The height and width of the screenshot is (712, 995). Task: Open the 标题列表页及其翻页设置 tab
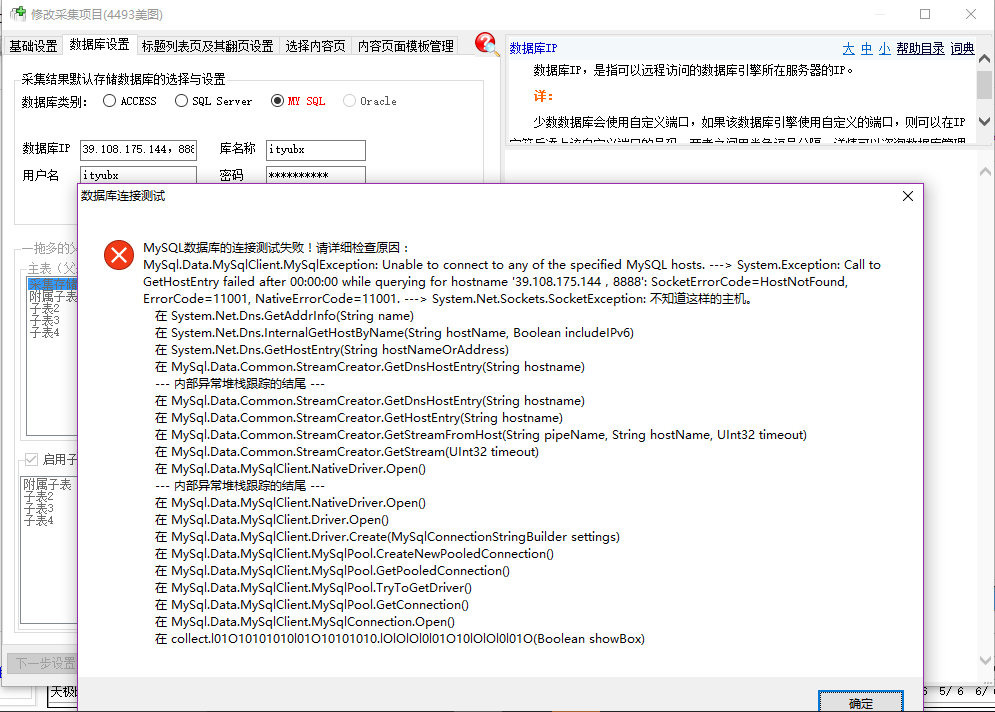click(207, 46)
